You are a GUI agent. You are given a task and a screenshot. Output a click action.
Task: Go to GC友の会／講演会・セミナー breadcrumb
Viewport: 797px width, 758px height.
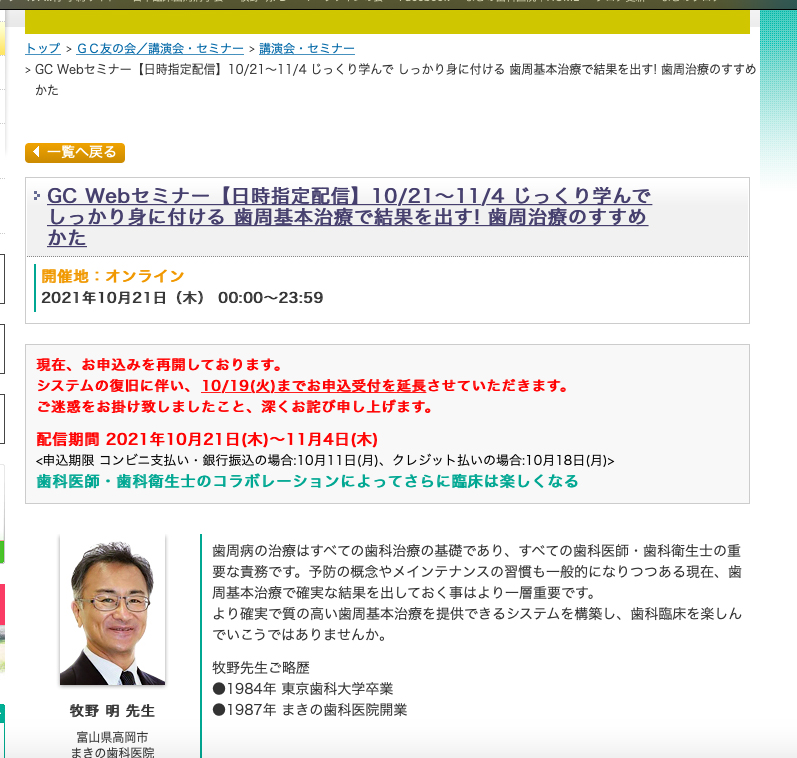click(160, 49)
